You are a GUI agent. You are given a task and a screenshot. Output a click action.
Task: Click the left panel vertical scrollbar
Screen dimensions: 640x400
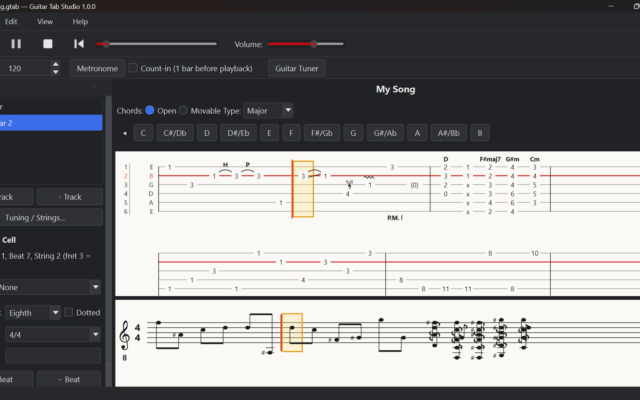[109, 229]
